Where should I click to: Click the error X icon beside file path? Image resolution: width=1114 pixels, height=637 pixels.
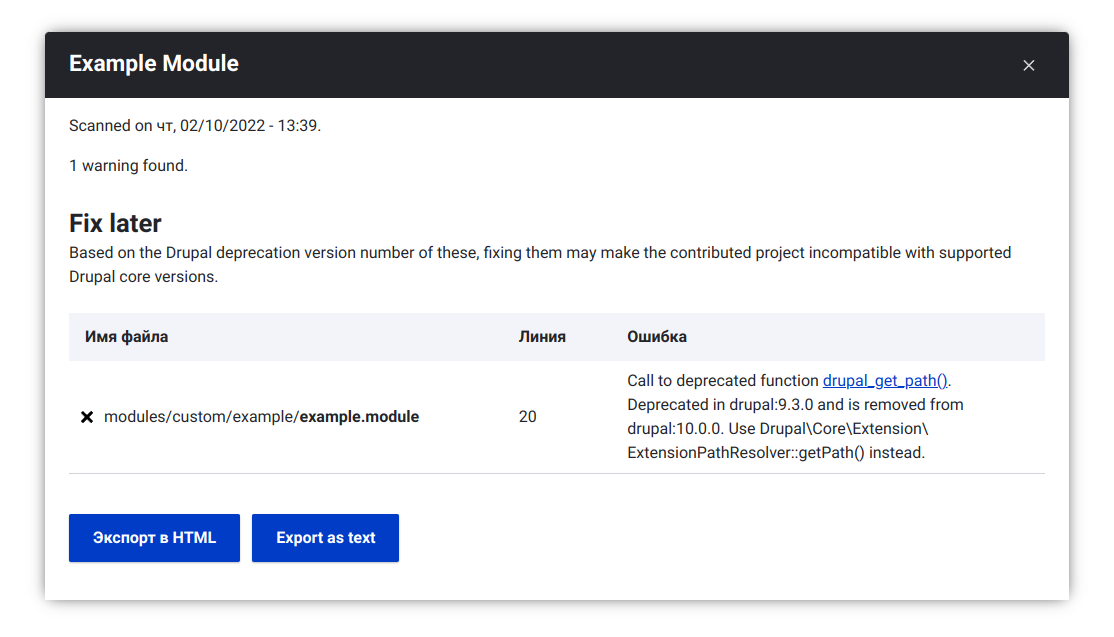point(87,417)
